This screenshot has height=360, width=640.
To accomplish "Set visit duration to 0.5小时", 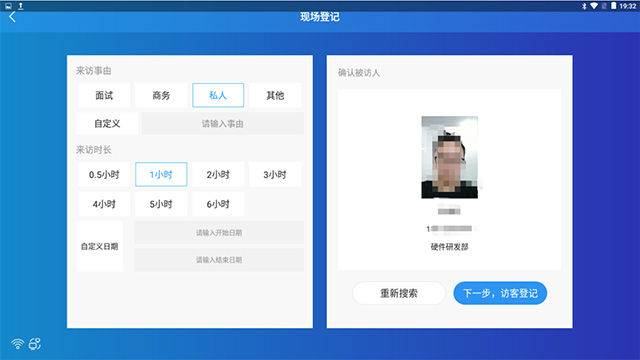I will click(104, 174).
